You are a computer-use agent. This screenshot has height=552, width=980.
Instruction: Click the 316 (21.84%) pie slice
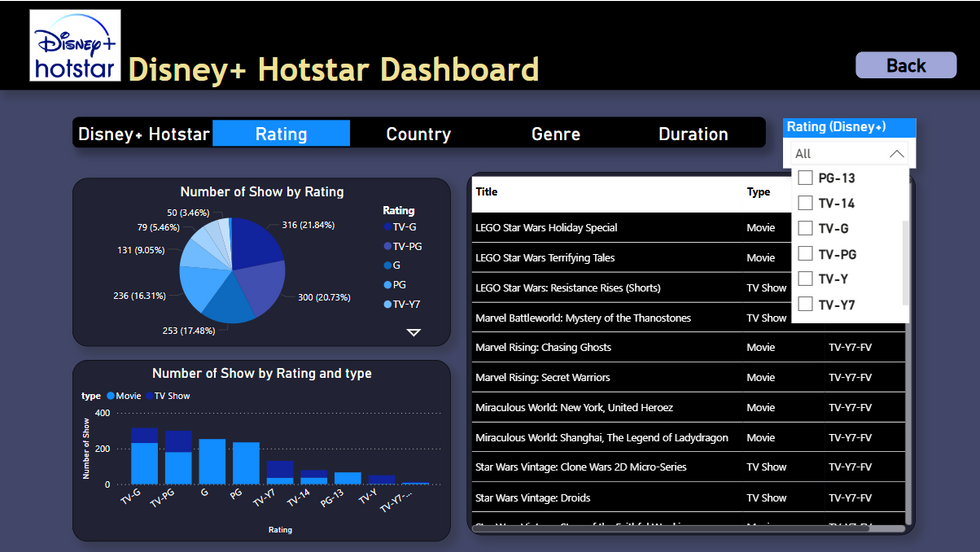(255, 244)
